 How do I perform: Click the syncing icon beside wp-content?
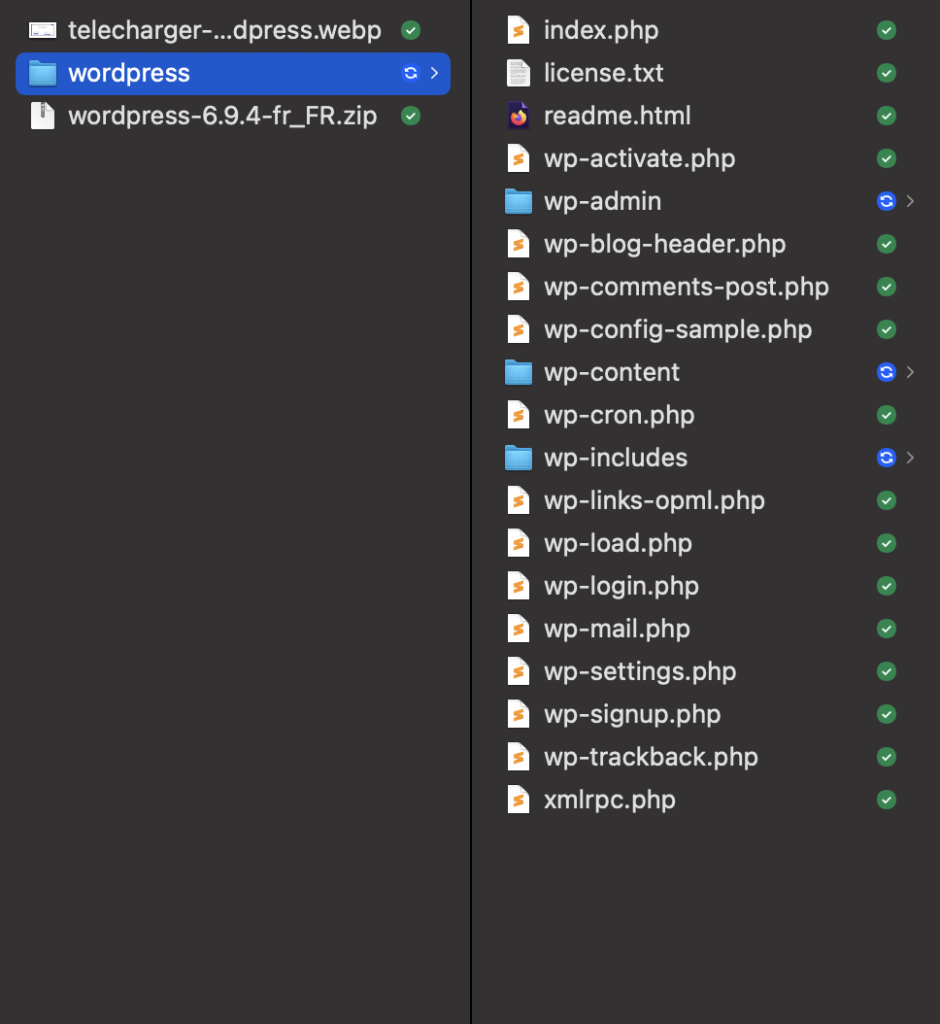click(886, 372)
